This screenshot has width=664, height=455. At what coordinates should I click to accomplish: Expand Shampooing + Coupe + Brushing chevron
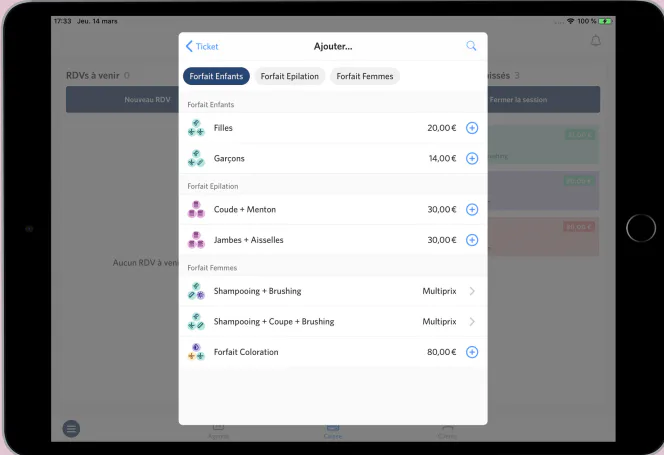click(472, 322)
